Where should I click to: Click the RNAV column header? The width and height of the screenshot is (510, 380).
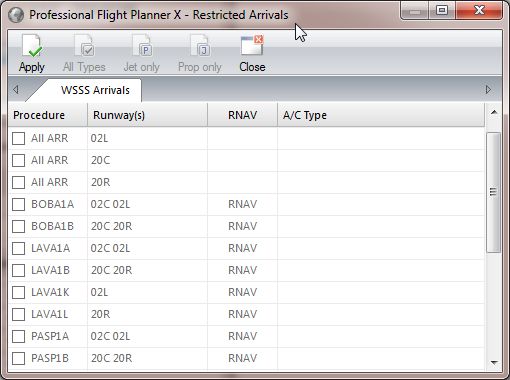pos(242,115)
